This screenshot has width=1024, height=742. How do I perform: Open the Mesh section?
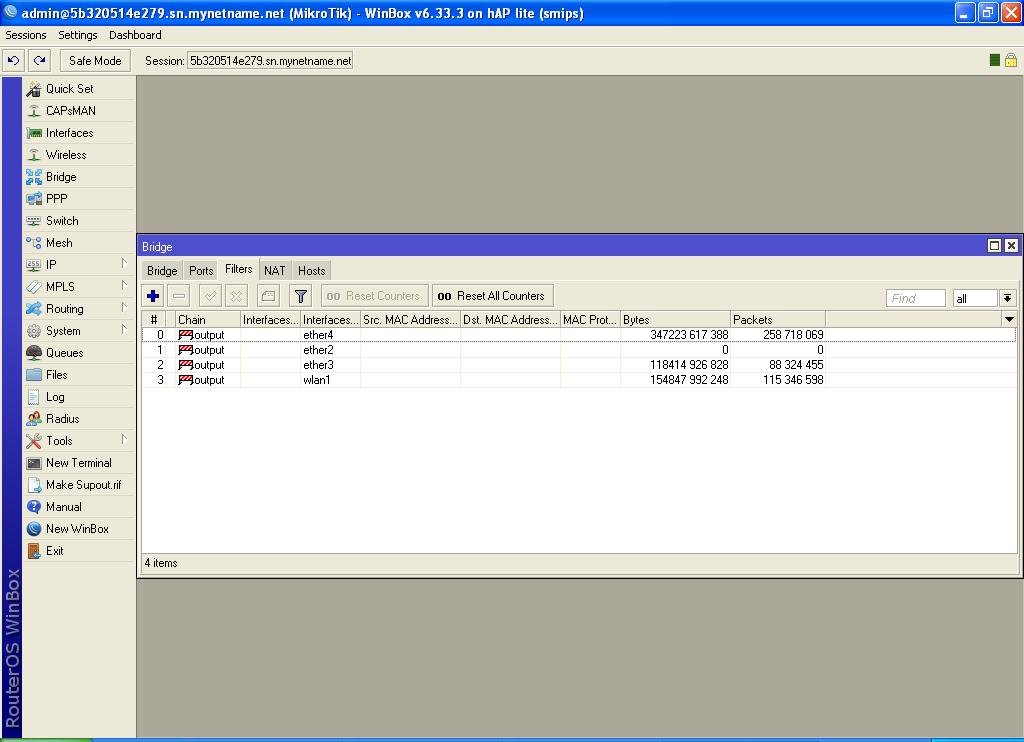[x=79, y=243]
